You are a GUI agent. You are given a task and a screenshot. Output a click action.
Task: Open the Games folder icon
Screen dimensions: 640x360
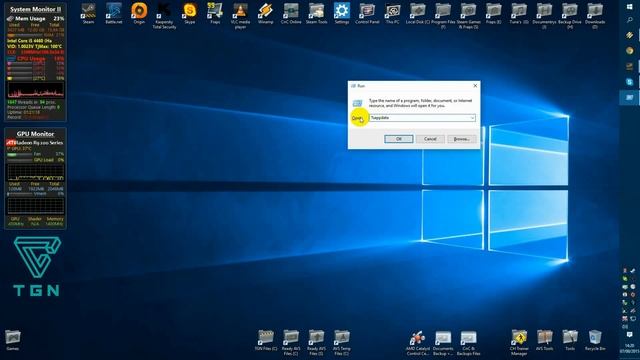tap(13, 340)
